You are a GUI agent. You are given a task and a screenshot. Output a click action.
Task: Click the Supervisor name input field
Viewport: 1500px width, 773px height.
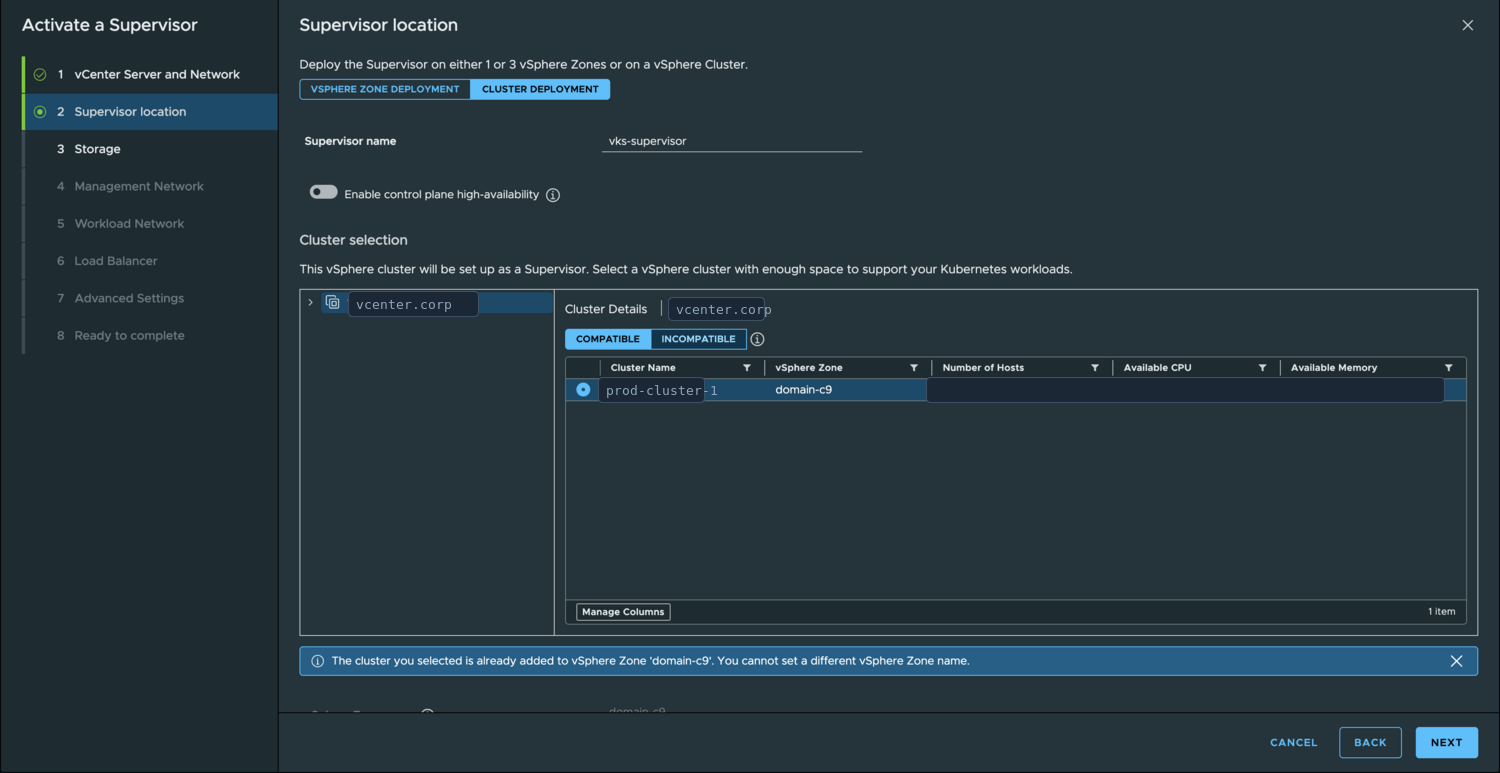pos(732,141)
